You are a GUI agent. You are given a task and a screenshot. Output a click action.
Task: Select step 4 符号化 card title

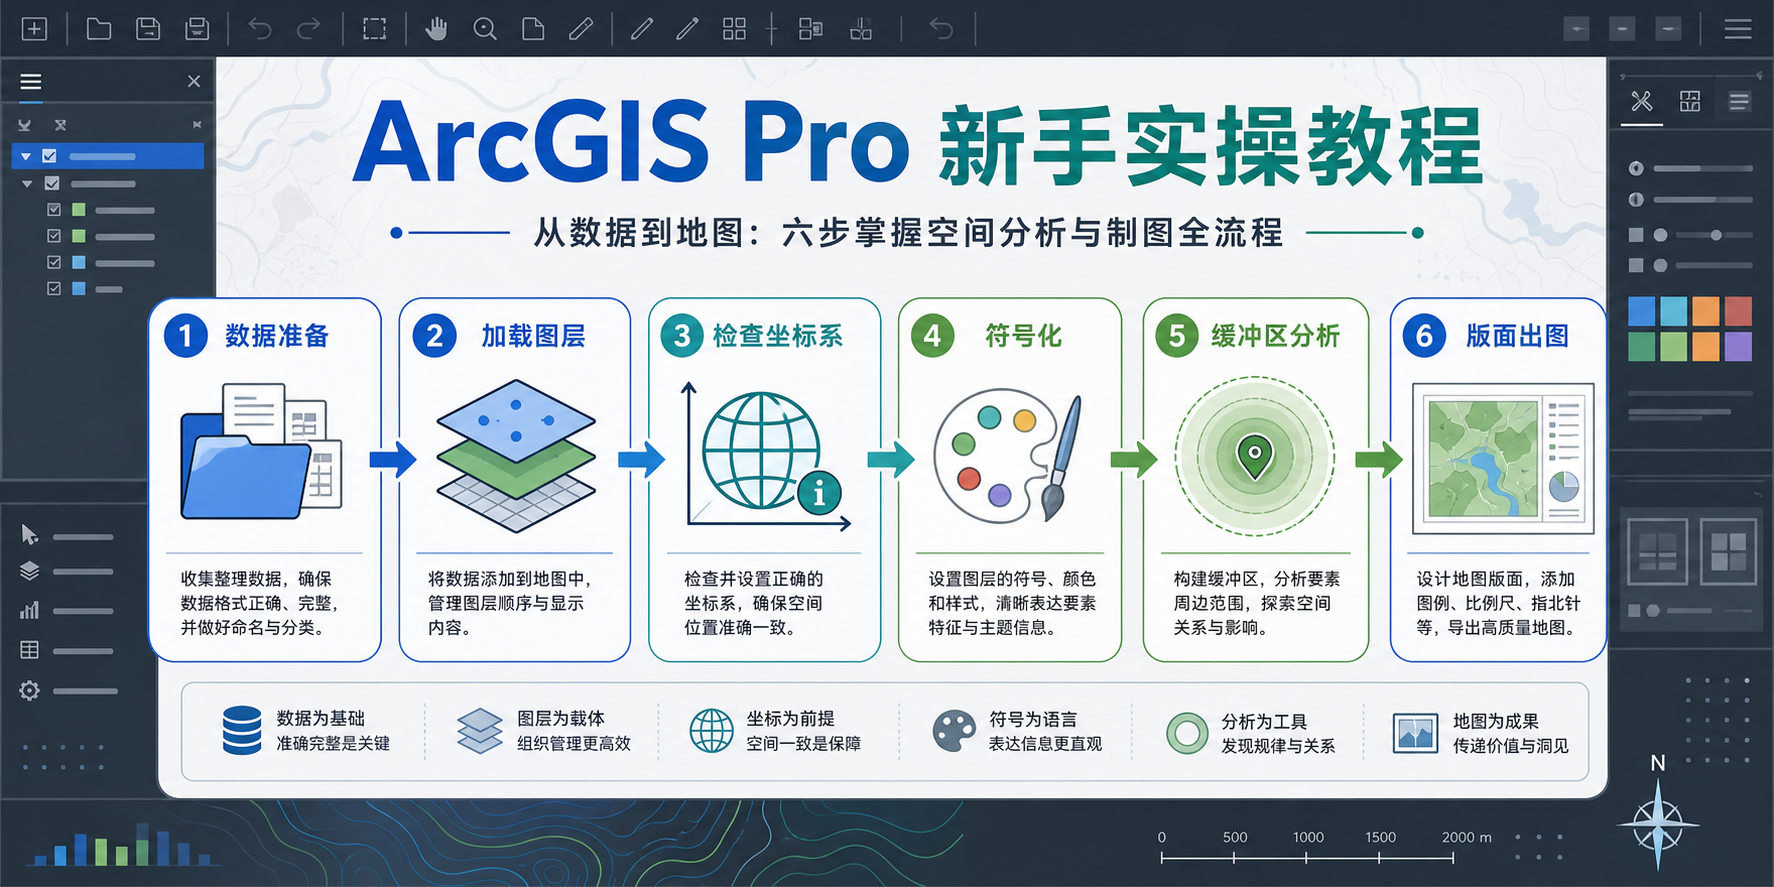pos(1023,336)
